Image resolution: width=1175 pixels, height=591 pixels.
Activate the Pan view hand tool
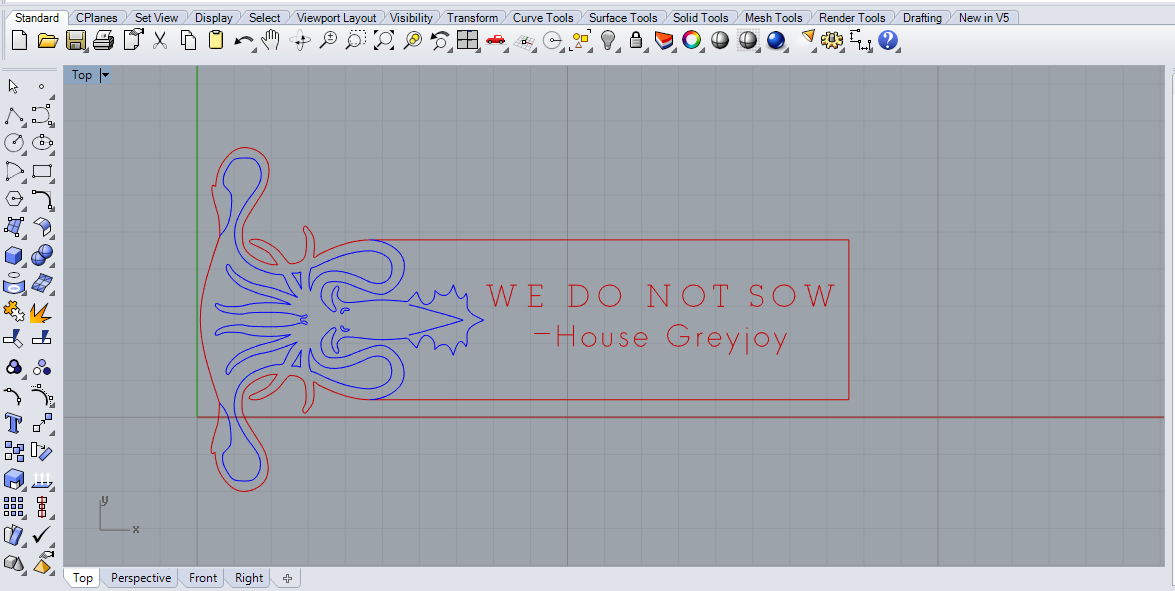click(x=271, y=40)
